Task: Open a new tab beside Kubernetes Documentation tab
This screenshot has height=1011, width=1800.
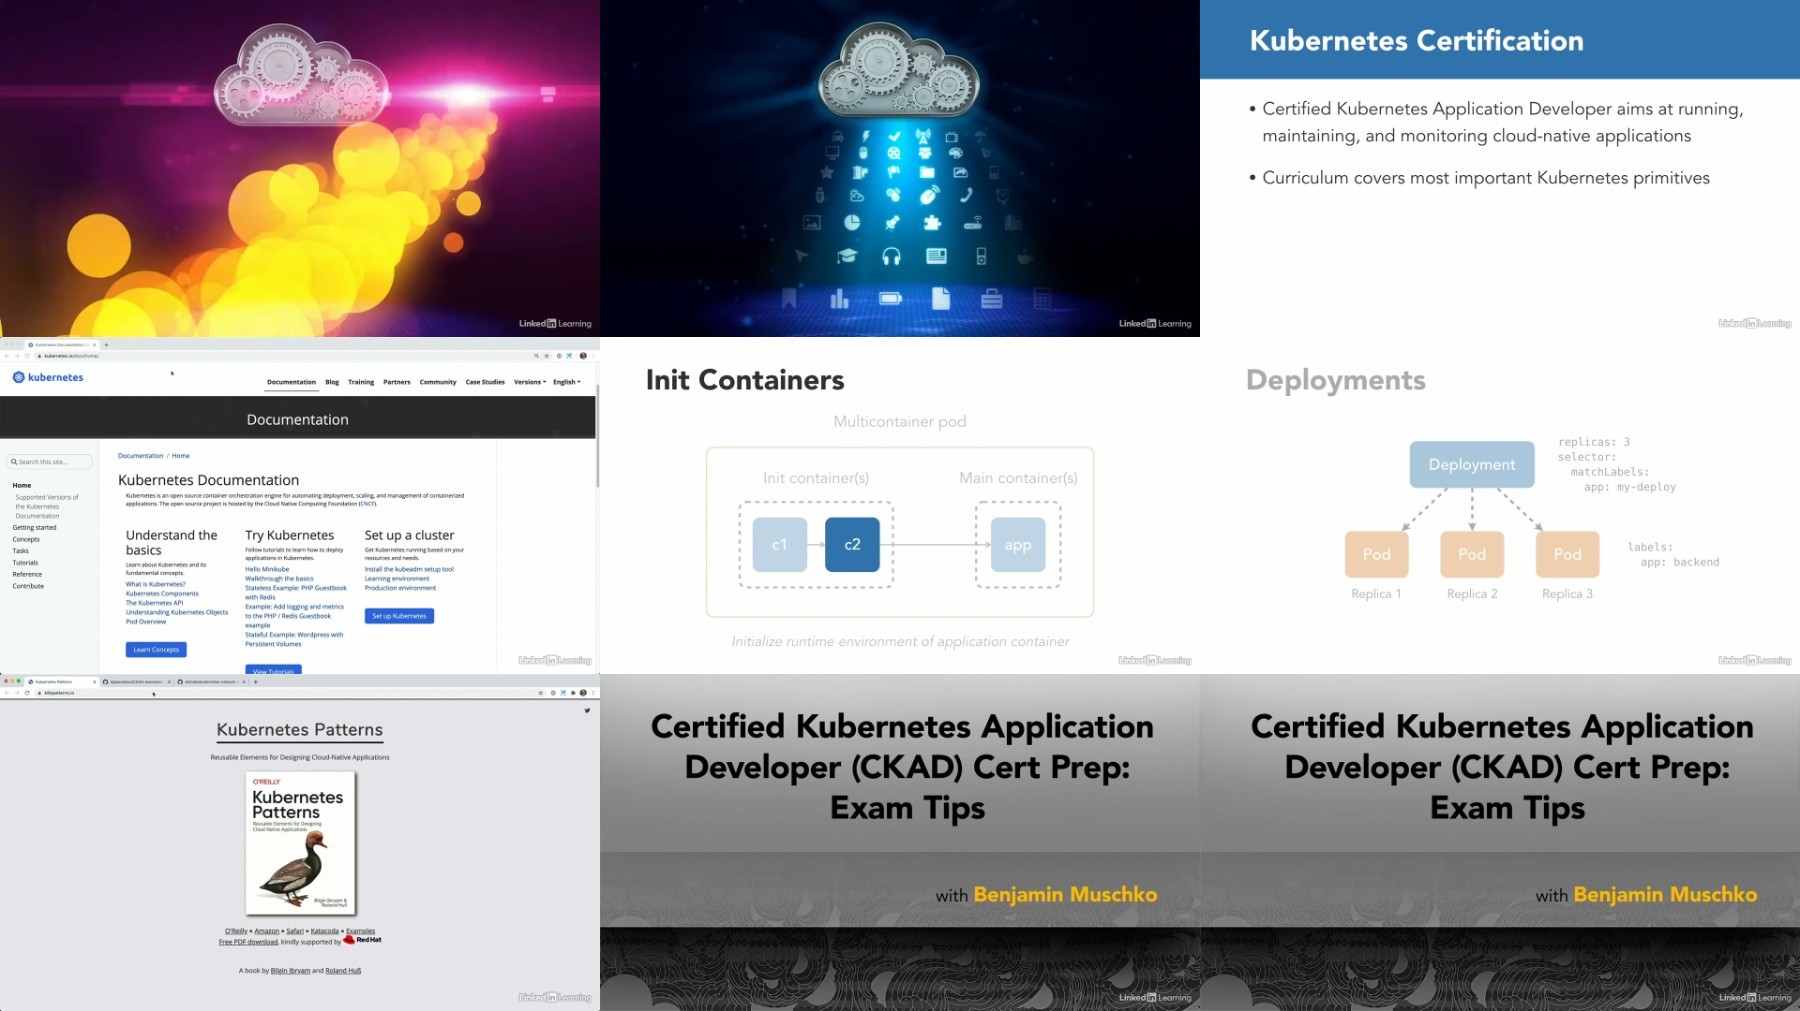Action: [106, 345]
